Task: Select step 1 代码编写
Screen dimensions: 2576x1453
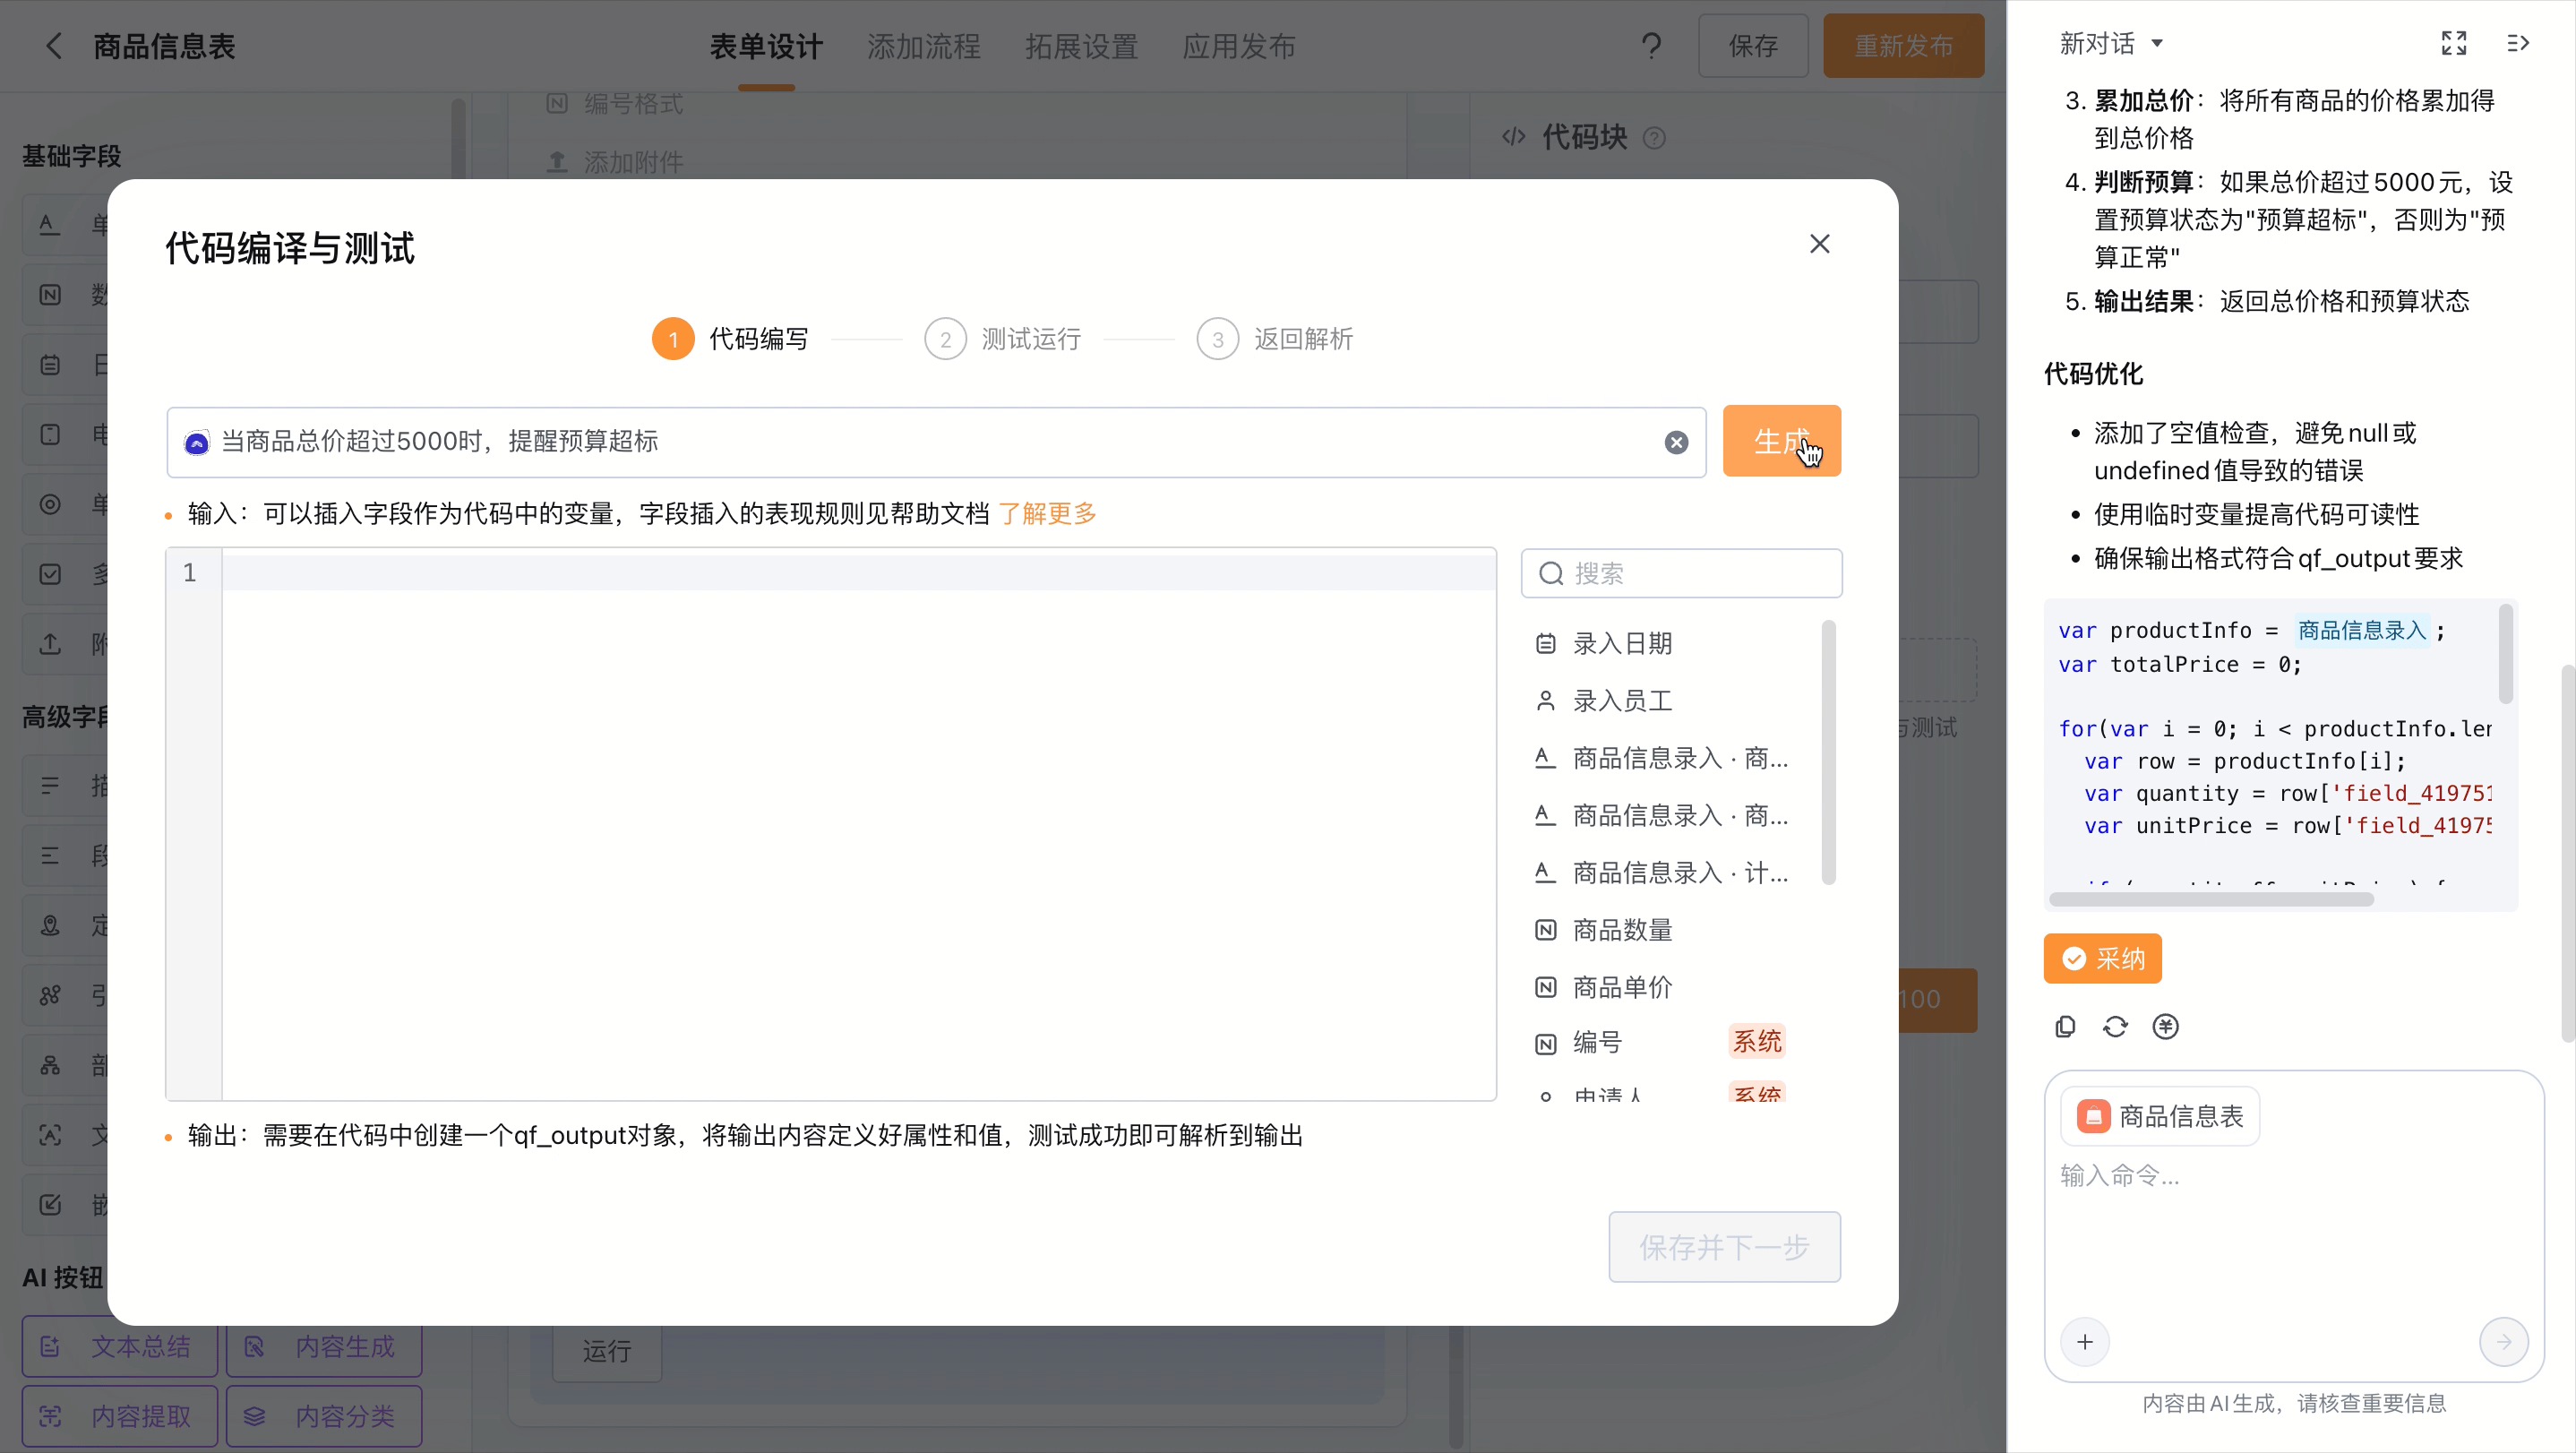Action: pyautogui.click(x=730, y=339)
